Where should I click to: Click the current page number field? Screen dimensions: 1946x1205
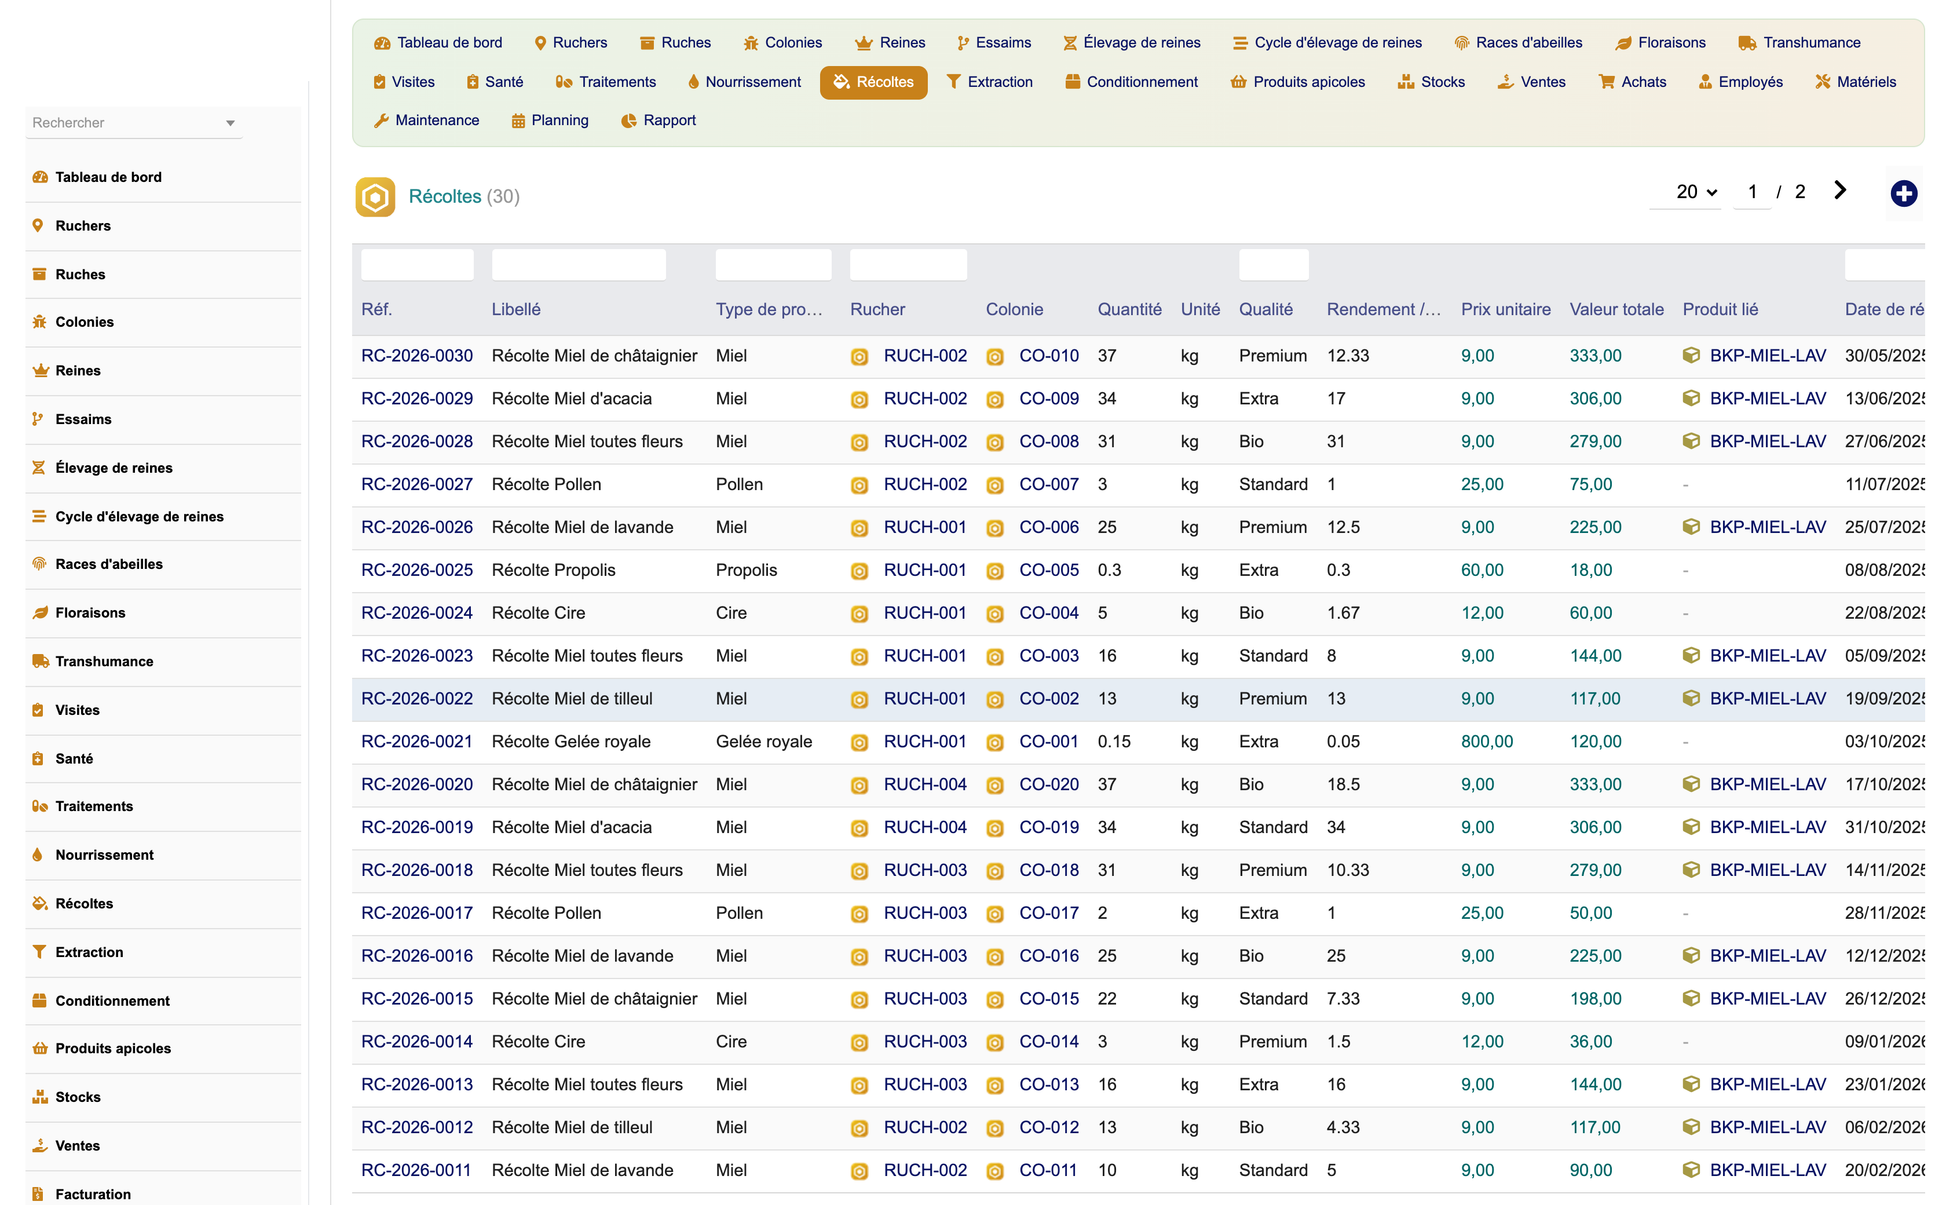point(1752,192)
